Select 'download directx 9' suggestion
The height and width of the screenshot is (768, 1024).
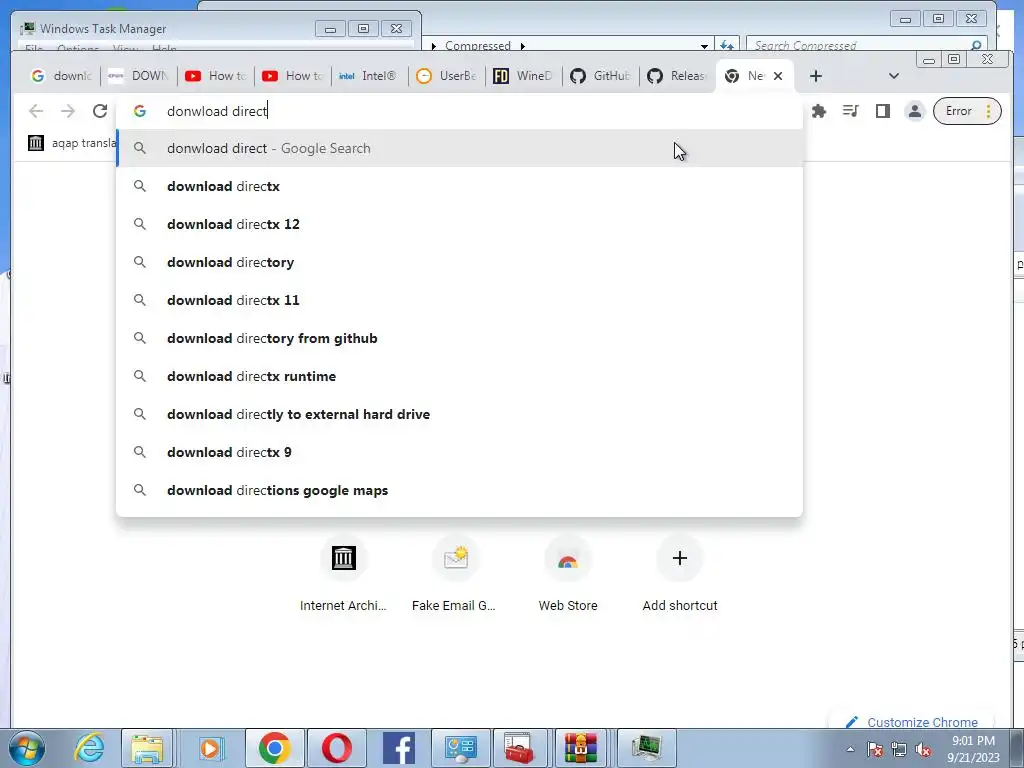tap(459, 452)
